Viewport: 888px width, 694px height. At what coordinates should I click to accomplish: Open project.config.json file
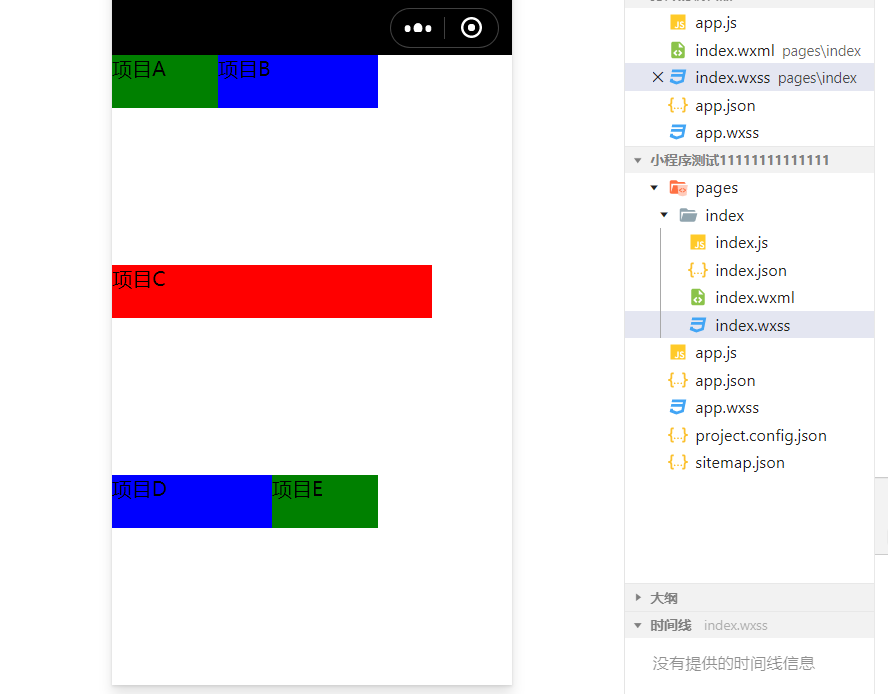[x=749, y=435]
